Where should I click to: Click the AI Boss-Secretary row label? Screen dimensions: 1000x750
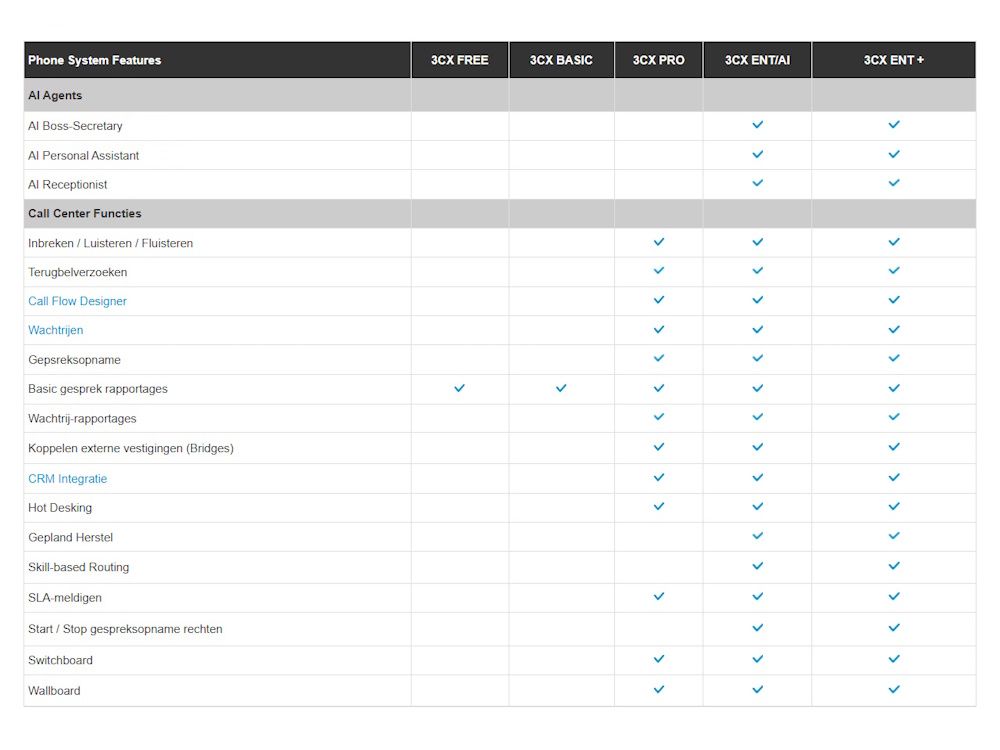tap(75, 126)
